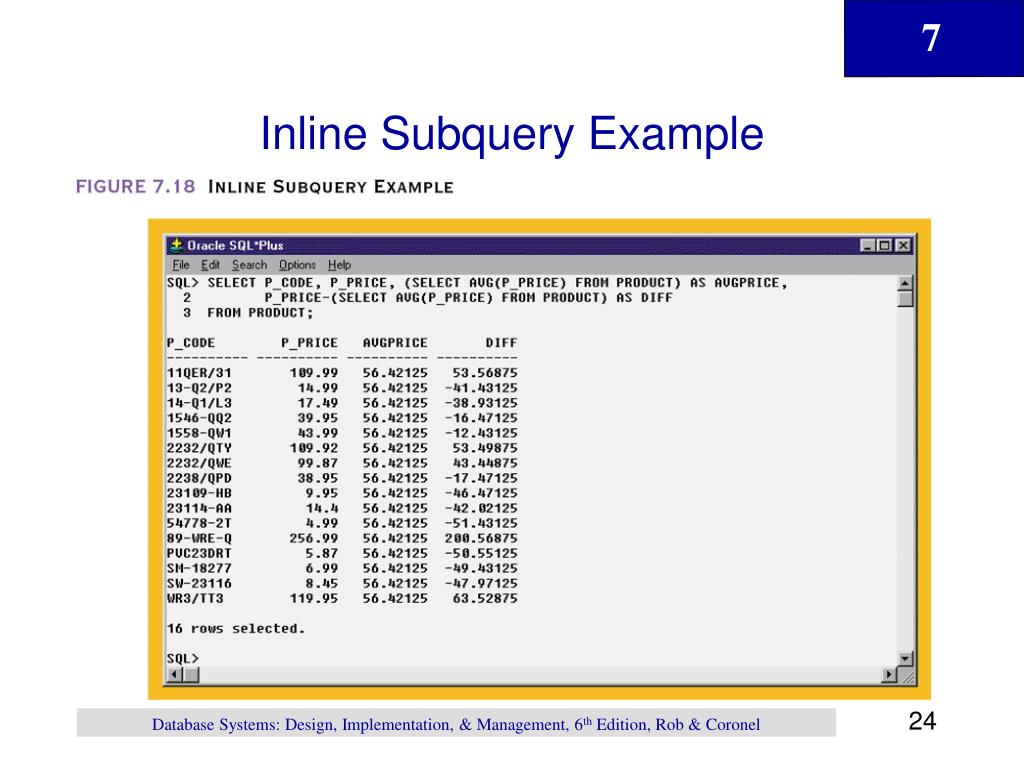The width and height of the screenshot is (1024, 768).
Task: Click the vertical scrollbar up arrow
Action: click(x=905, y=283)
